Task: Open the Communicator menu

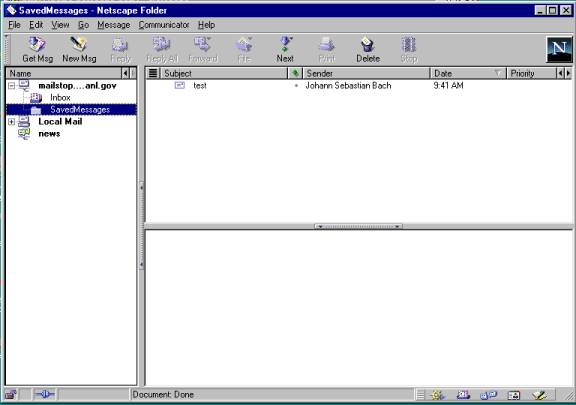Action: [163, 25]
